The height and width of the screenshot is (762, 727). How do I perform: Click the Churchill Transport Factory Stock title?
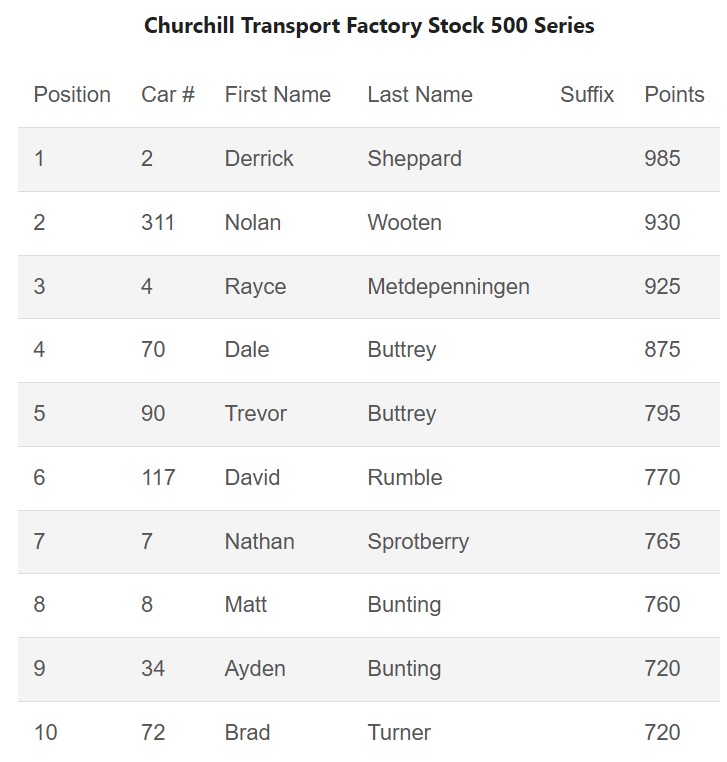(x=369, y=26)
